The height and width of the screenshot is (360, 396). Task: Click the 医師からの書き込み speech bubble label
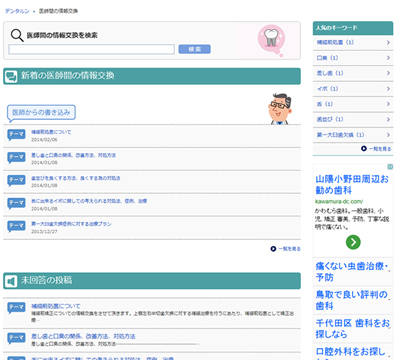[x=41, y=112]
